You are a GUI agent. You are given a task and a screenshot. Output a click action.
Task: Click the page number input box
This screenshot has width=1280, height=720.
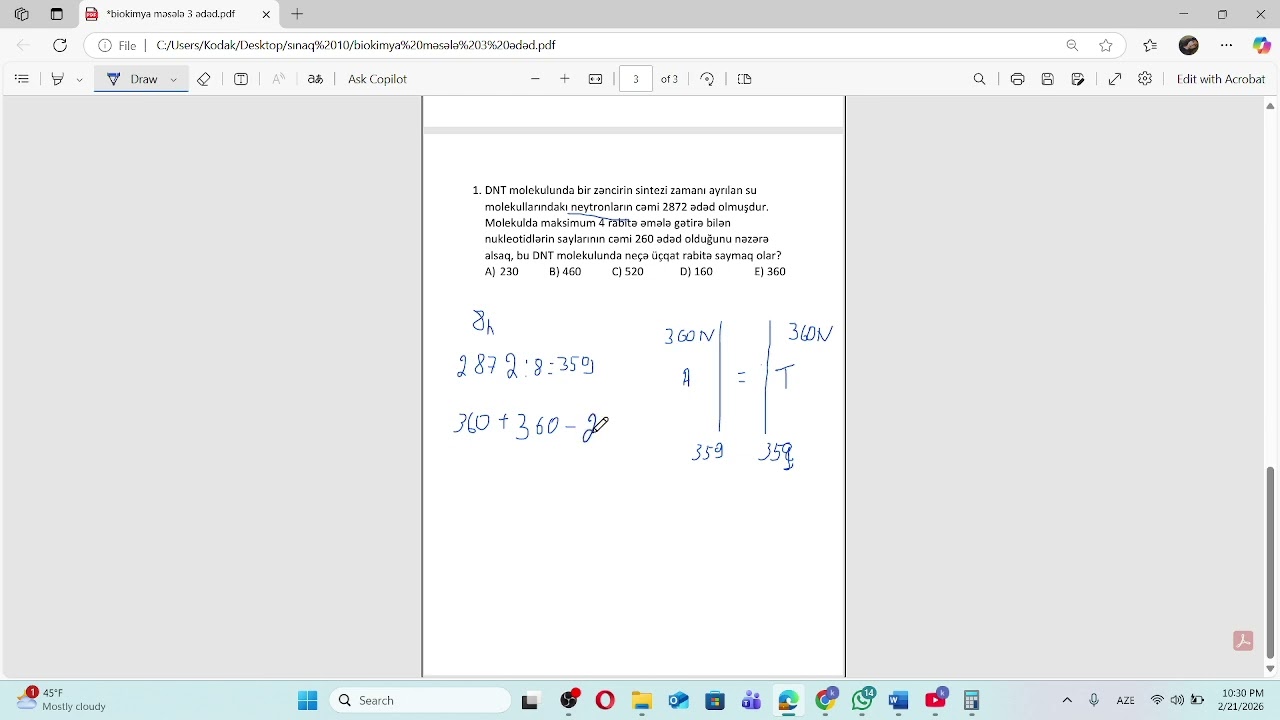tap(636, 79)
